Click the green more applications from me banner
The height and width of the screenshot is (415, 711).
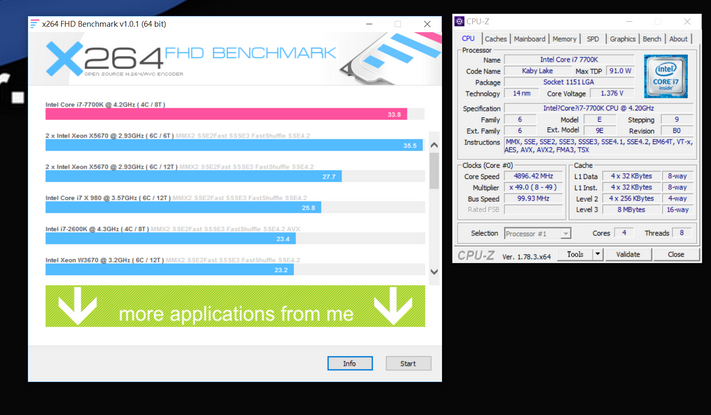click(x=235, y=306)
